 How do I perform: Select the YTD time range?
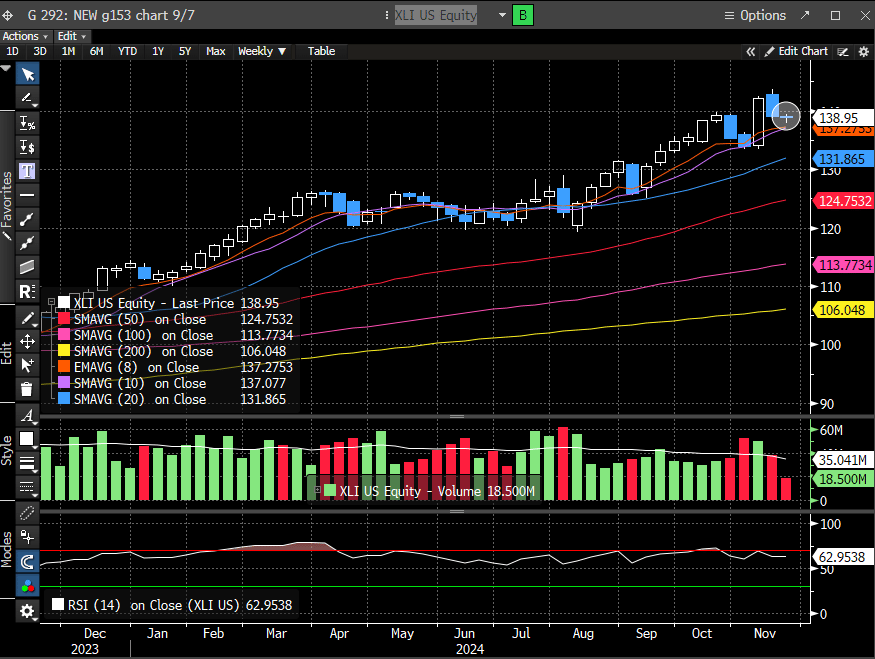pos(127,51)
